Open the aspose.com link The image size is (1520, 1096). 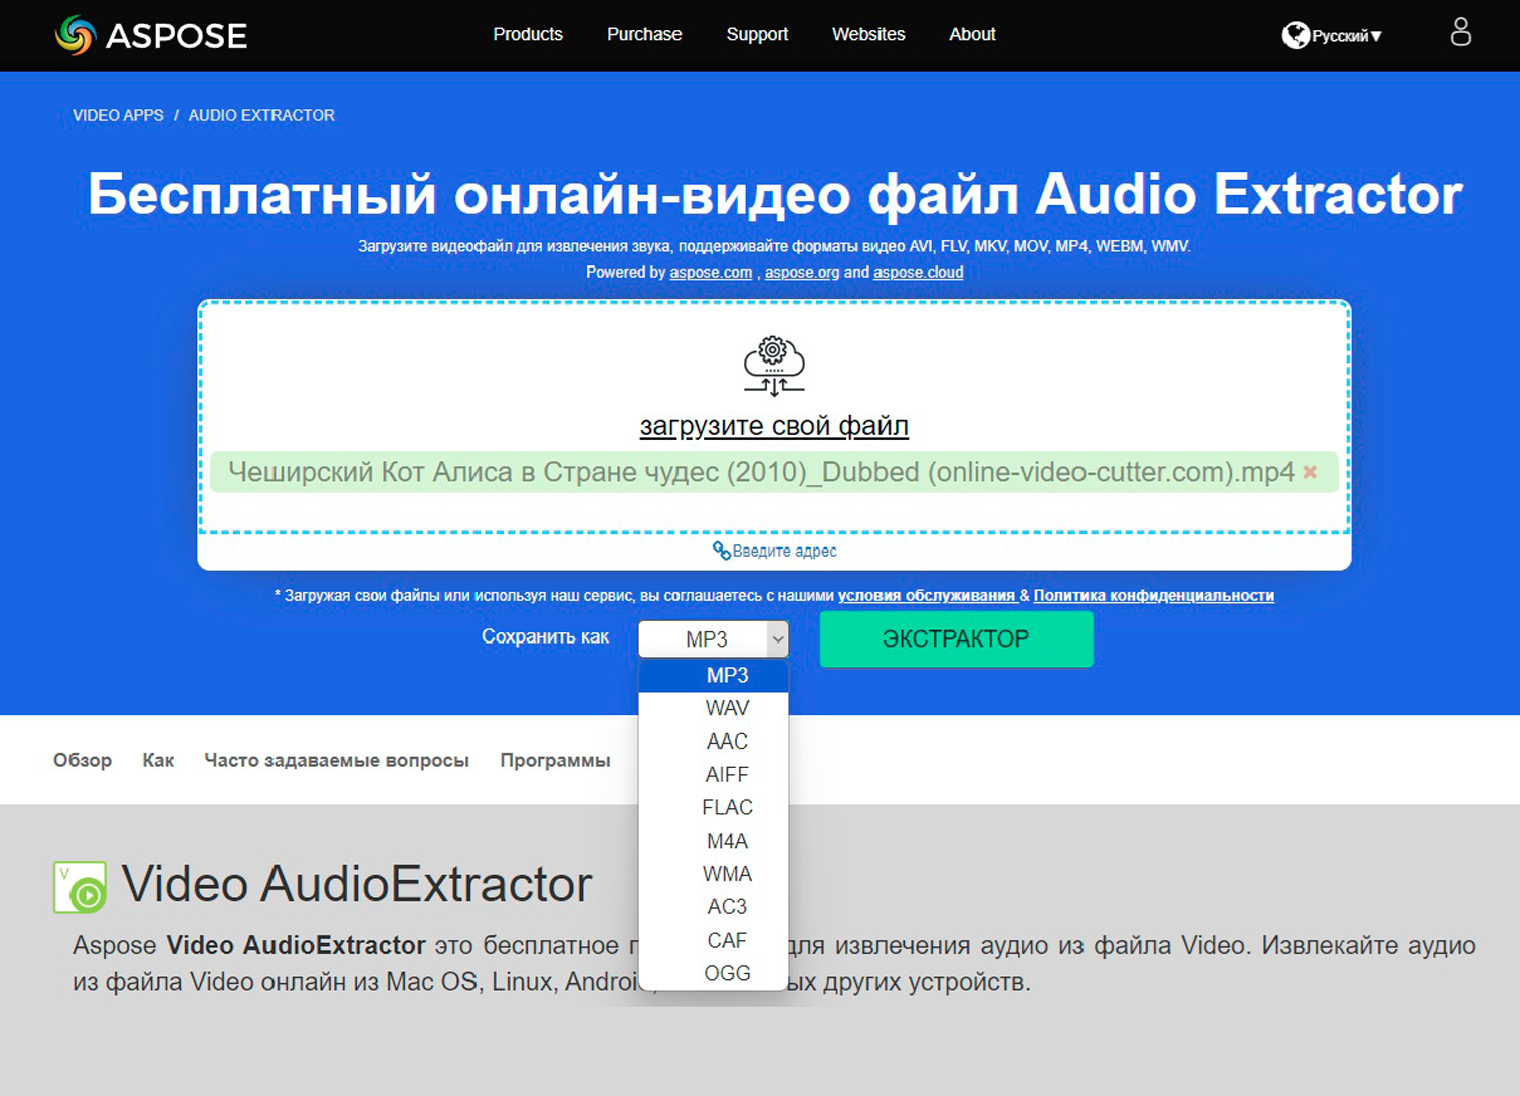[x=710, y=272]
